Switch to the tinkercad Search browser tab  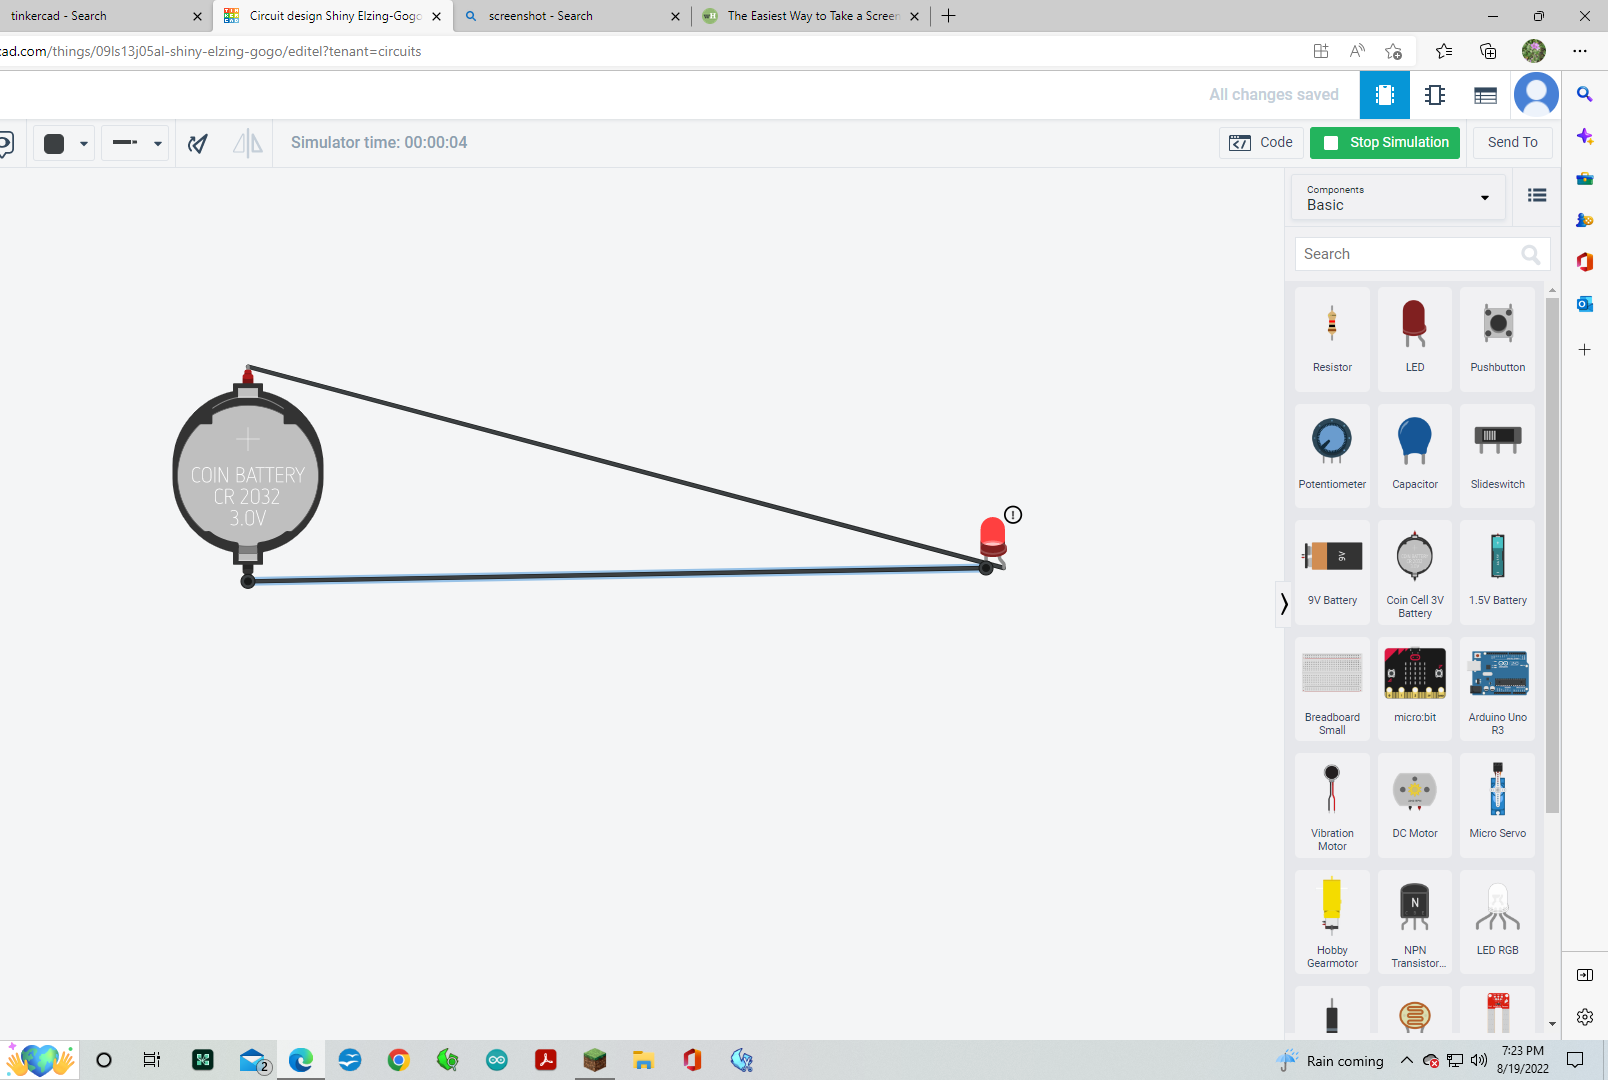pyautogui.click(x=100, y=16)
